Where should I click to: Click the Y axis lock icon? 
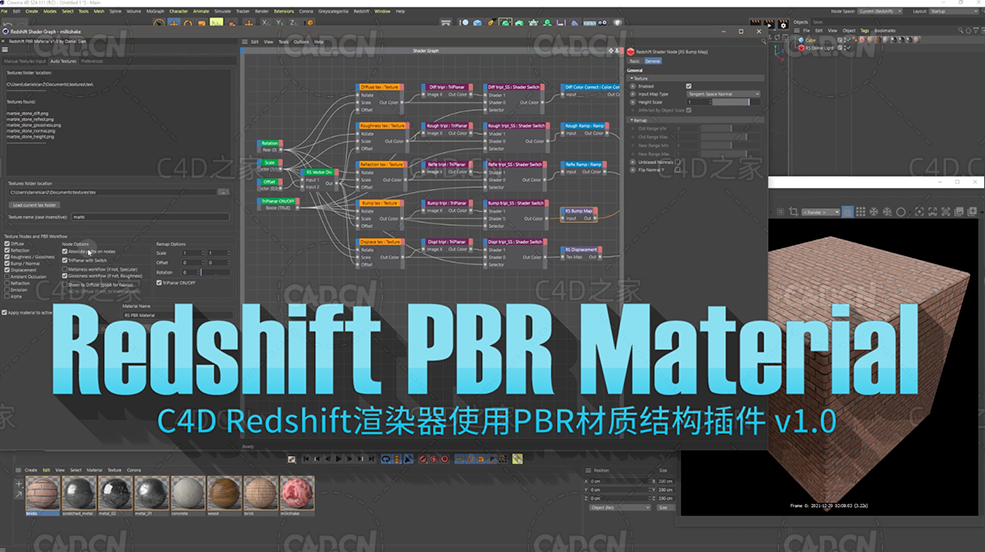[x=280, y=23]
